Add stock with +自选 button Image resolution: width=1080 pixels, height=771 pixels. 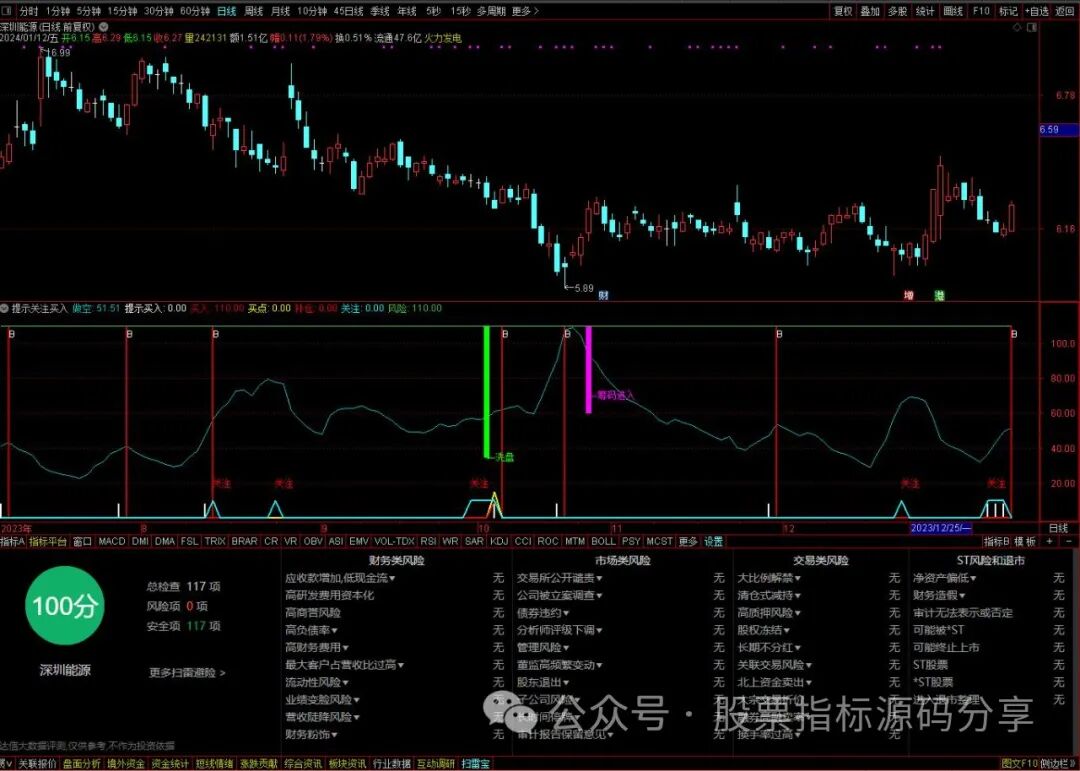(x=1037, y=11)
